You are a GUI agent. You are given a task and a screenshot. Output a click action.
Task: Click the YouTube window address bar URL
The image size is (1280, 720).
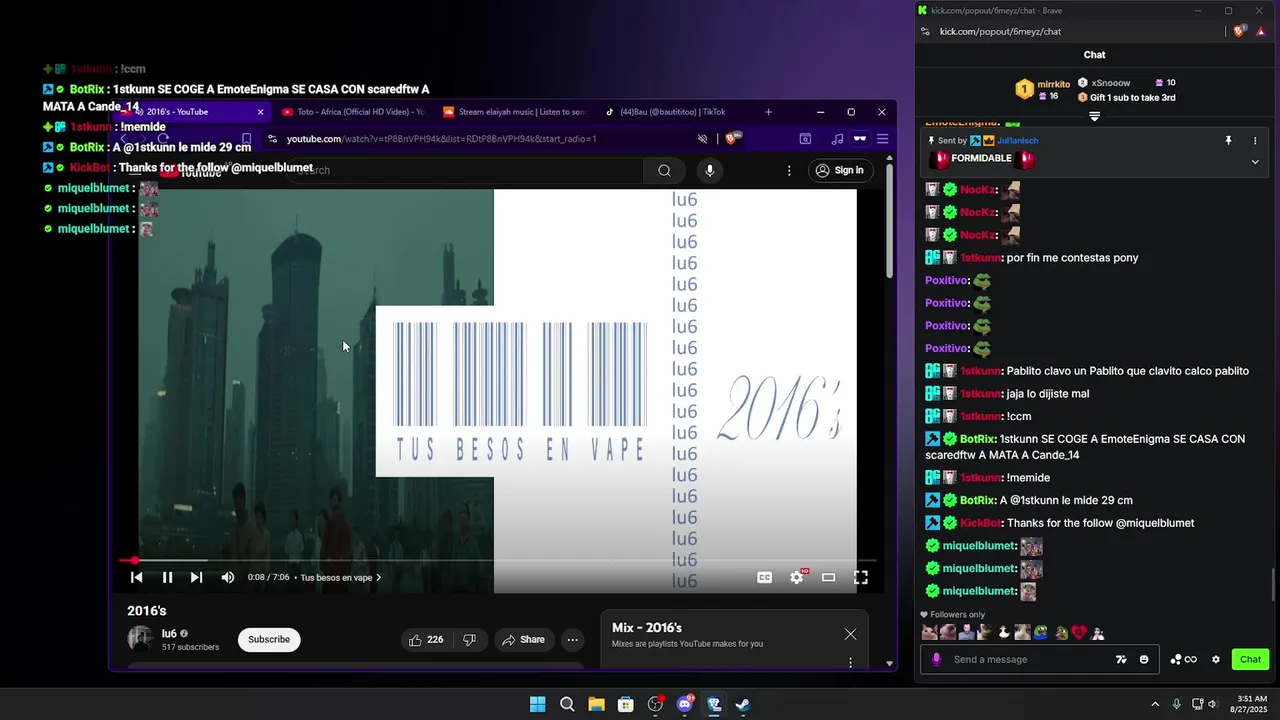pyautogui.click(x=441, y=139)
